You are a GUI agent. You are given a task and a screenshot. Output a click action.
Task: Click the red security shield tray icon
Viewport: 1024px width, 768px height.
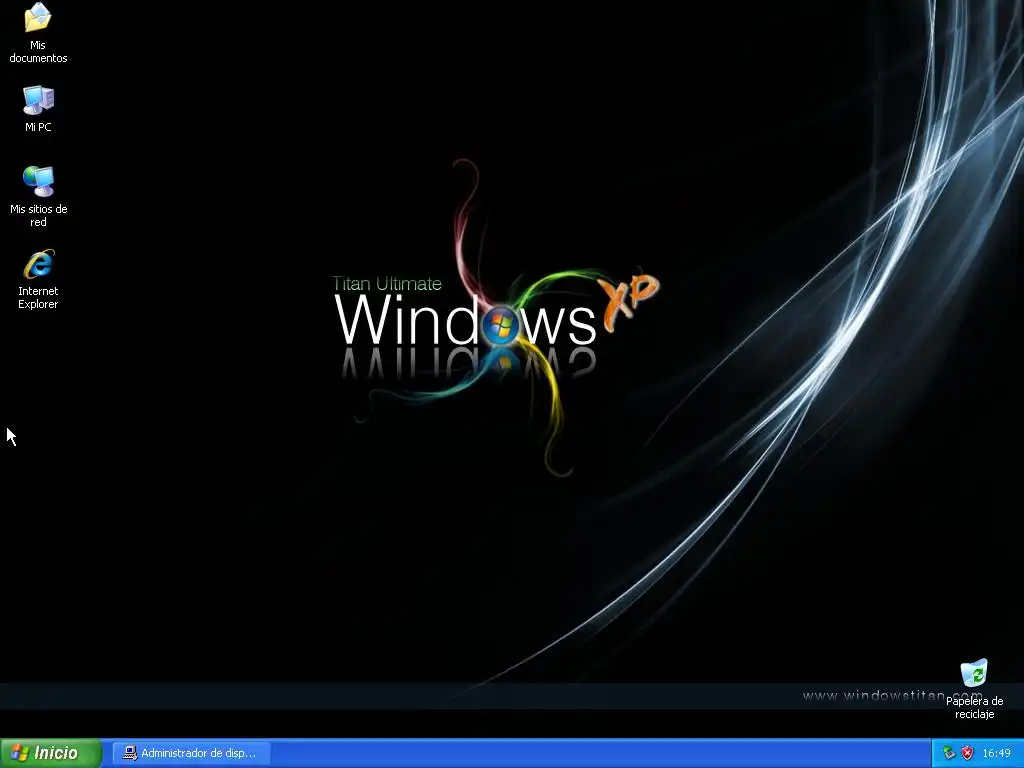click(x=968, y=753)
